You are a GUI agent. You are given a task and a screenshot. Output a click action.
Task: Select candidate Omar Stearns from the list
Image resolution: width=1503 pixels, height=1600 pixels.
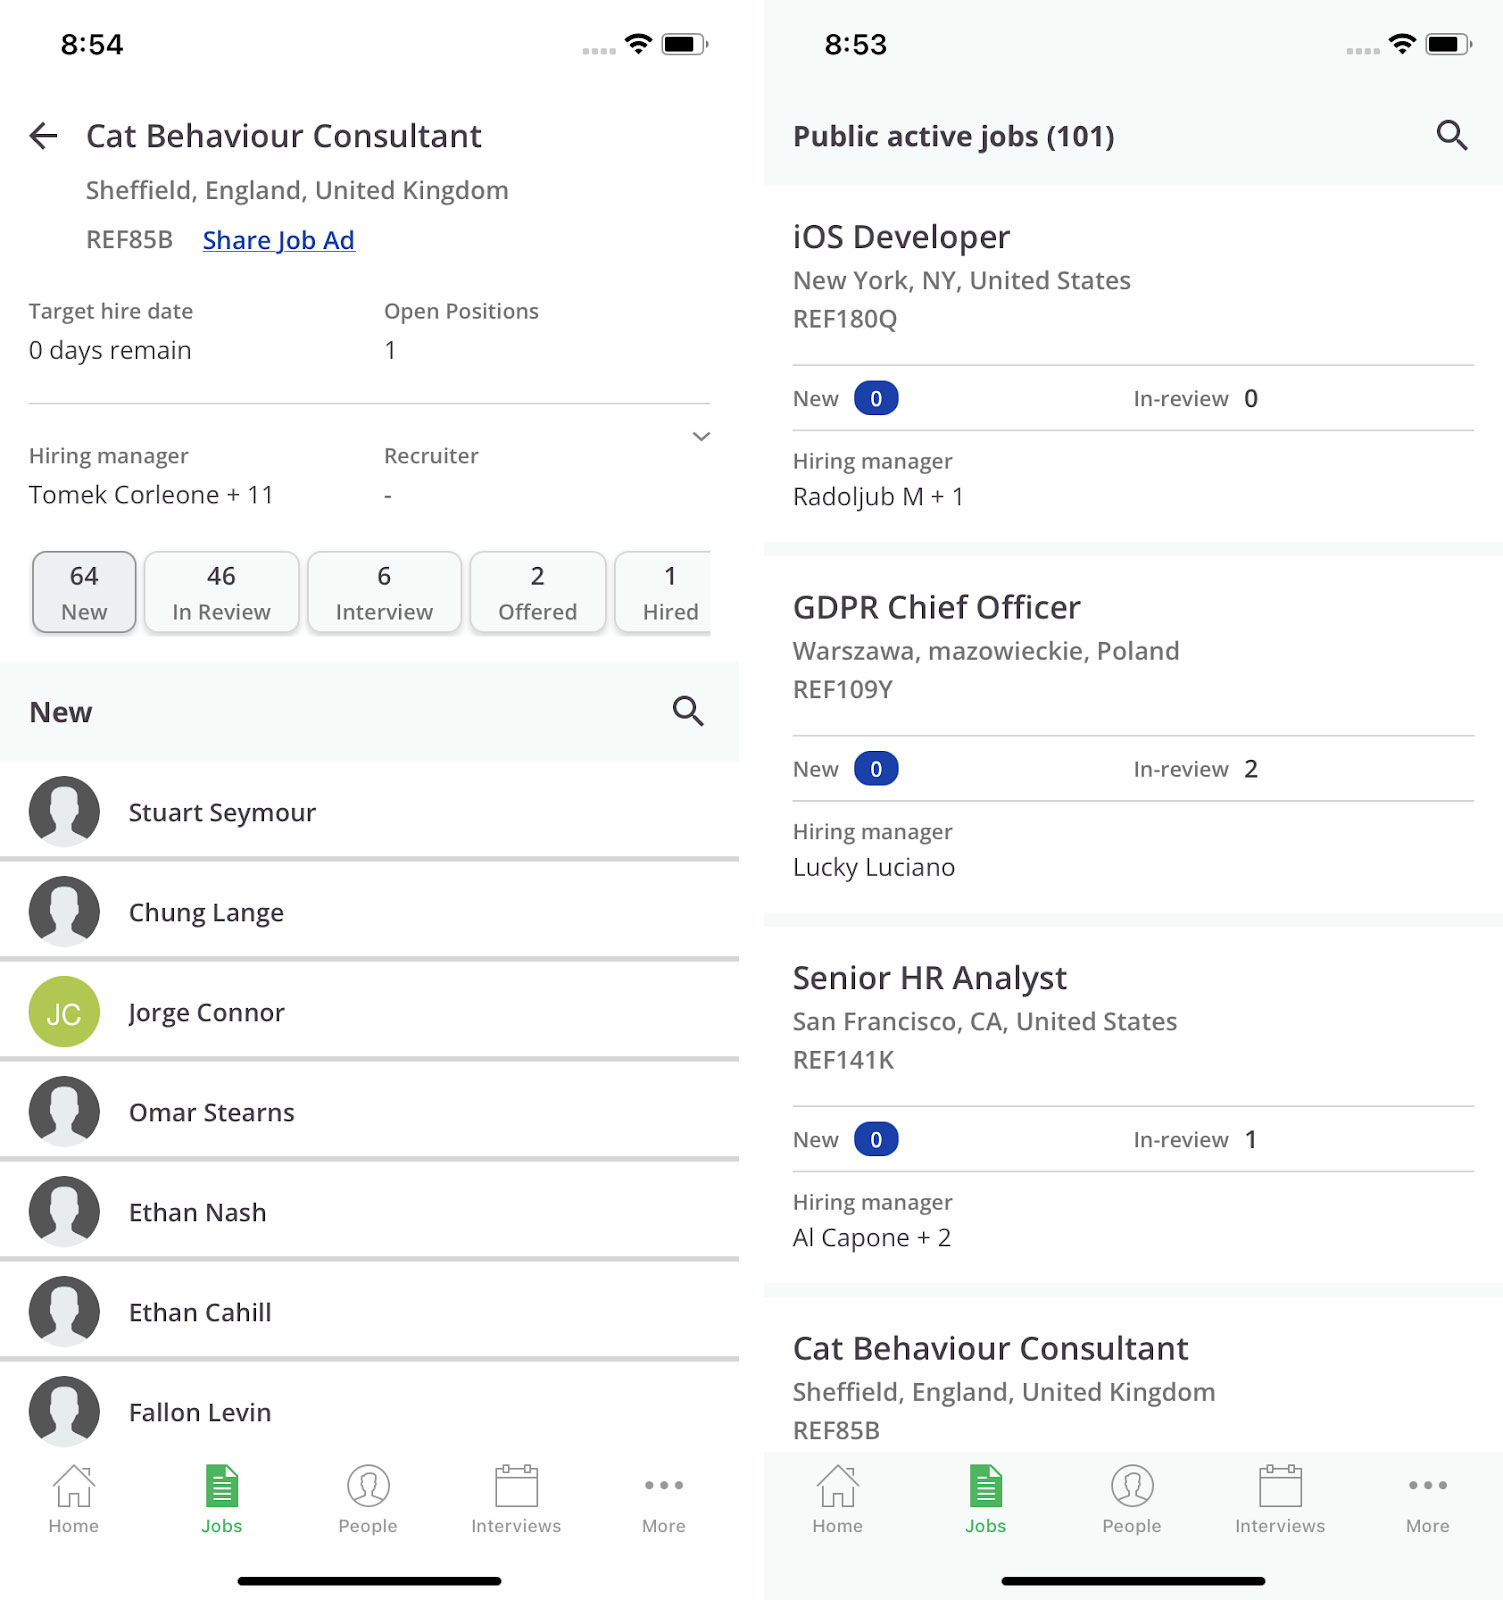point(212,1112)
